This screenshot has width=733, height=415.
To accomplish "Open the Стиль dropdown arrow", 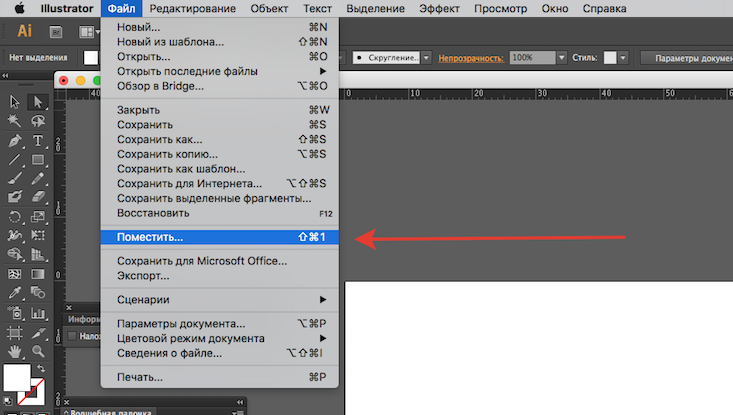I will pos(623,57).
